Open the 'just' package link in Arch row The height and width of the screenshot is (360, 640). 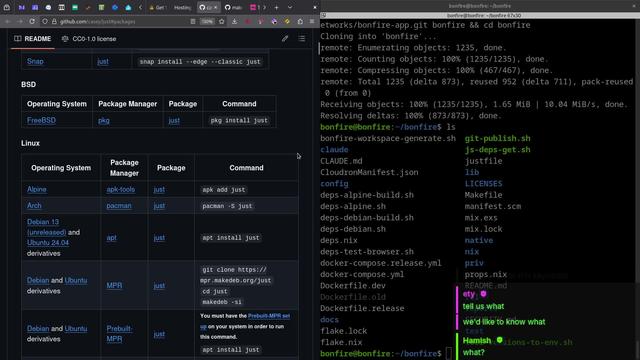tap(159, 206)
